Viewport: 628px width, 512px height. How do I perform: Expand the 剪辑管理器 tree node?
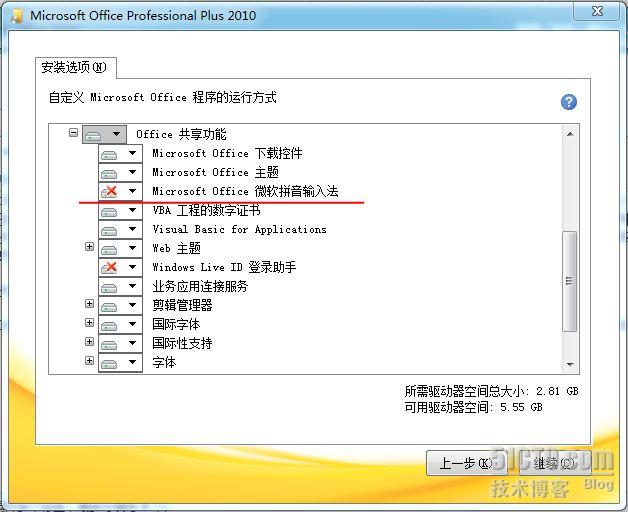[x=89, y=304]
